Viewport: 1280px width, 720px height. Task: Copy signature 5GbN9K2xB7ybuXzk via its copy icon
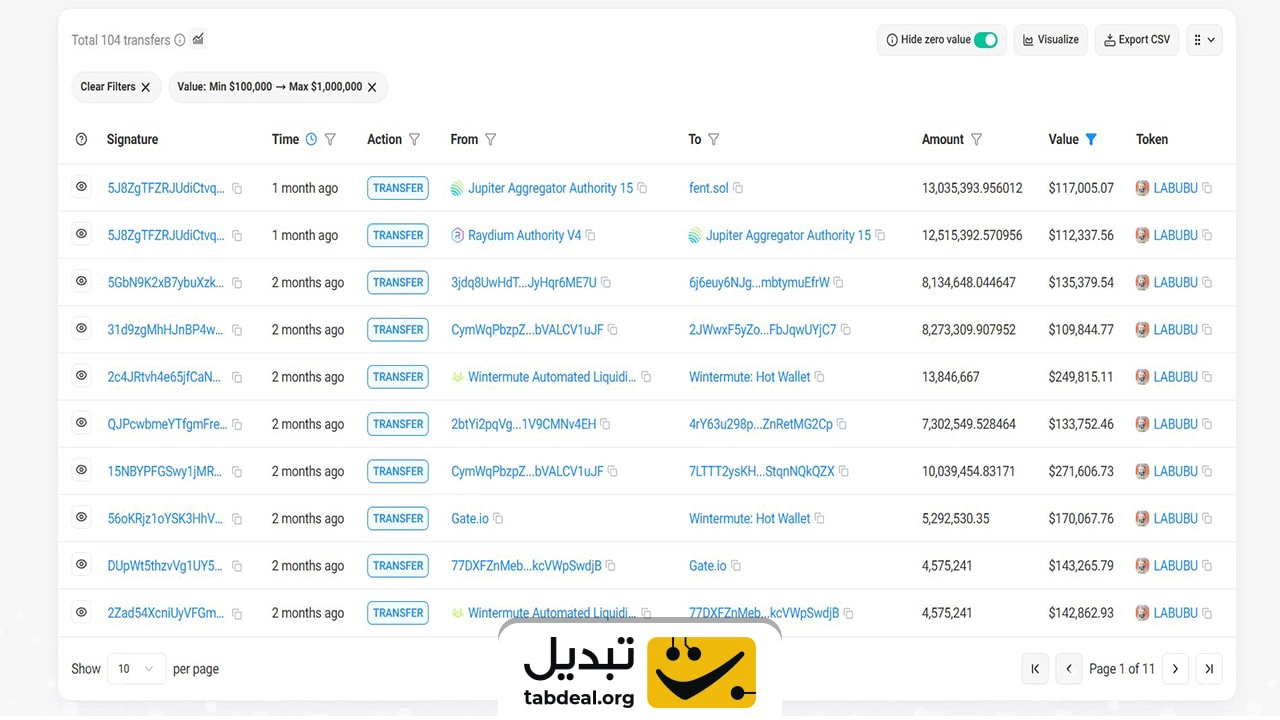click(237, 283)
